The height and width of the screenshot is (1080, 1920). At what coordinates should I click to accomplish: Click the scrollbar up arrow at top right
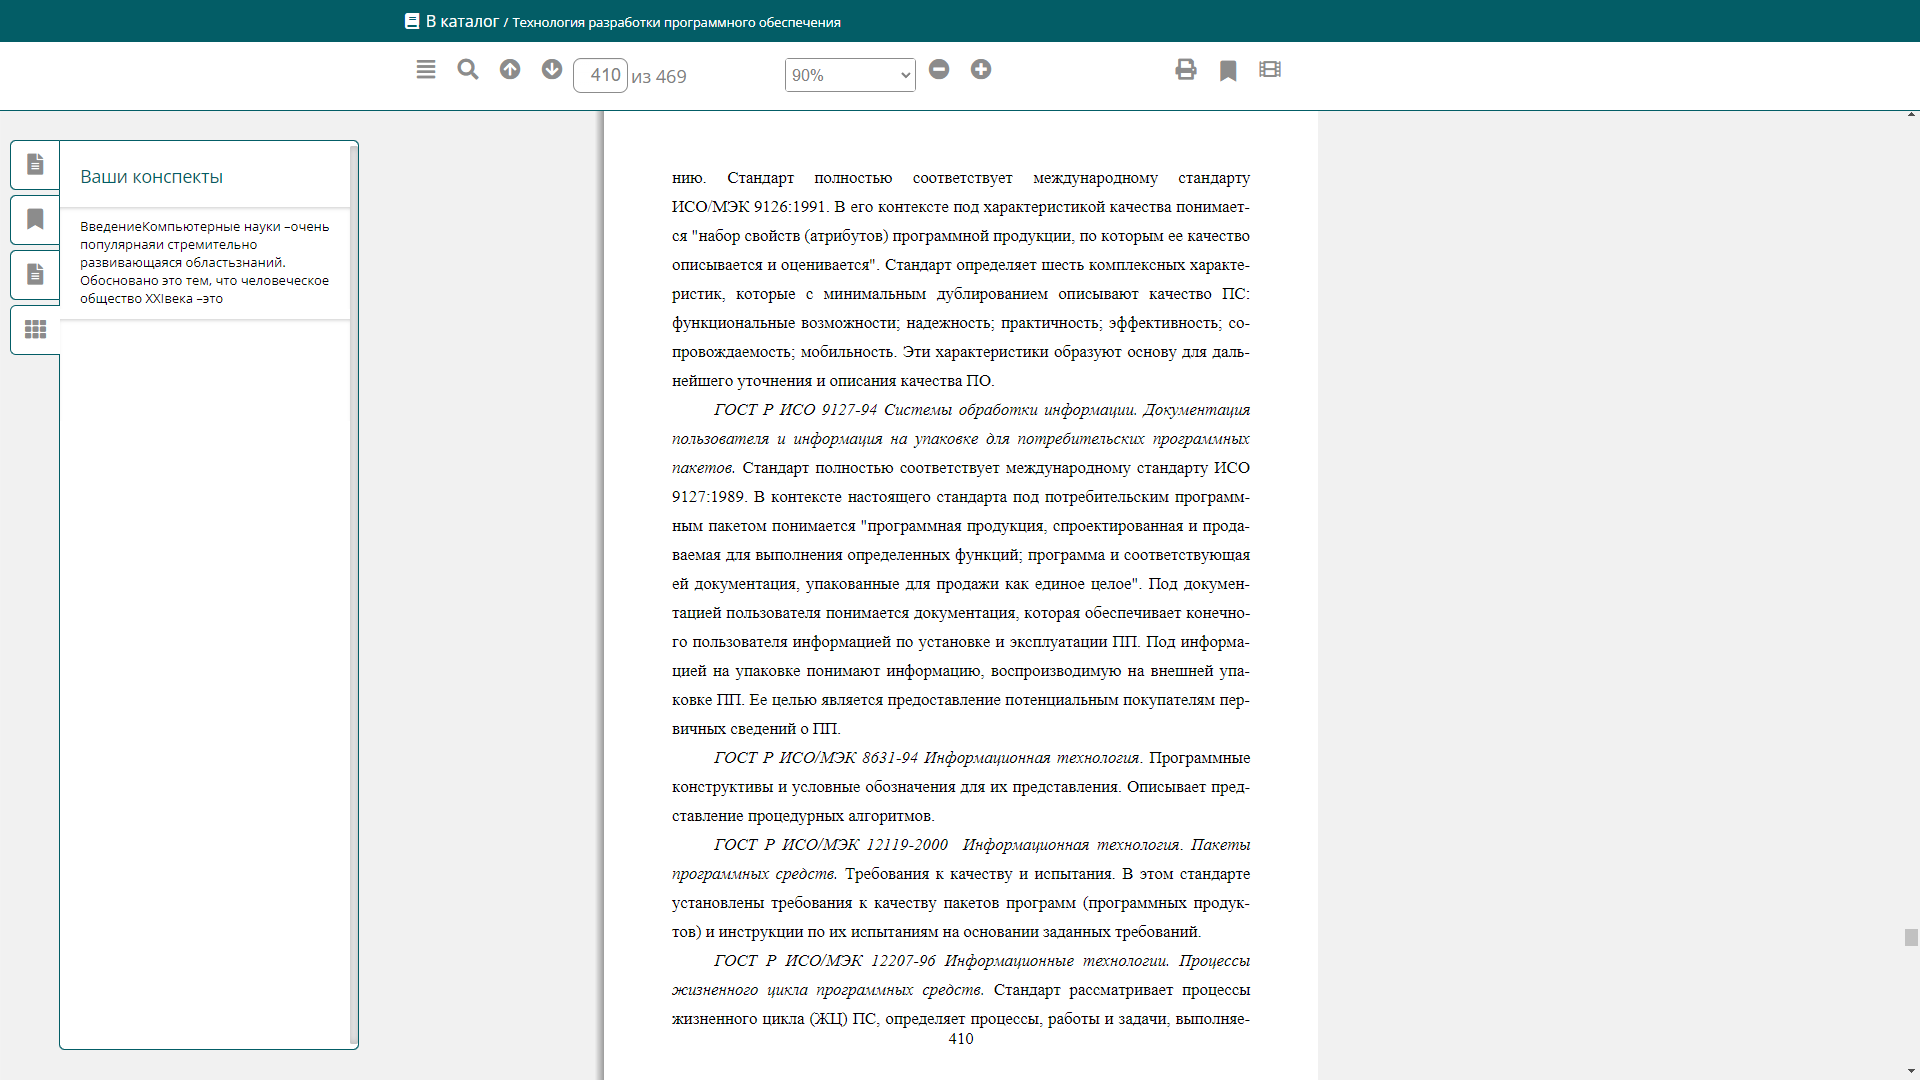[1912, 115]
